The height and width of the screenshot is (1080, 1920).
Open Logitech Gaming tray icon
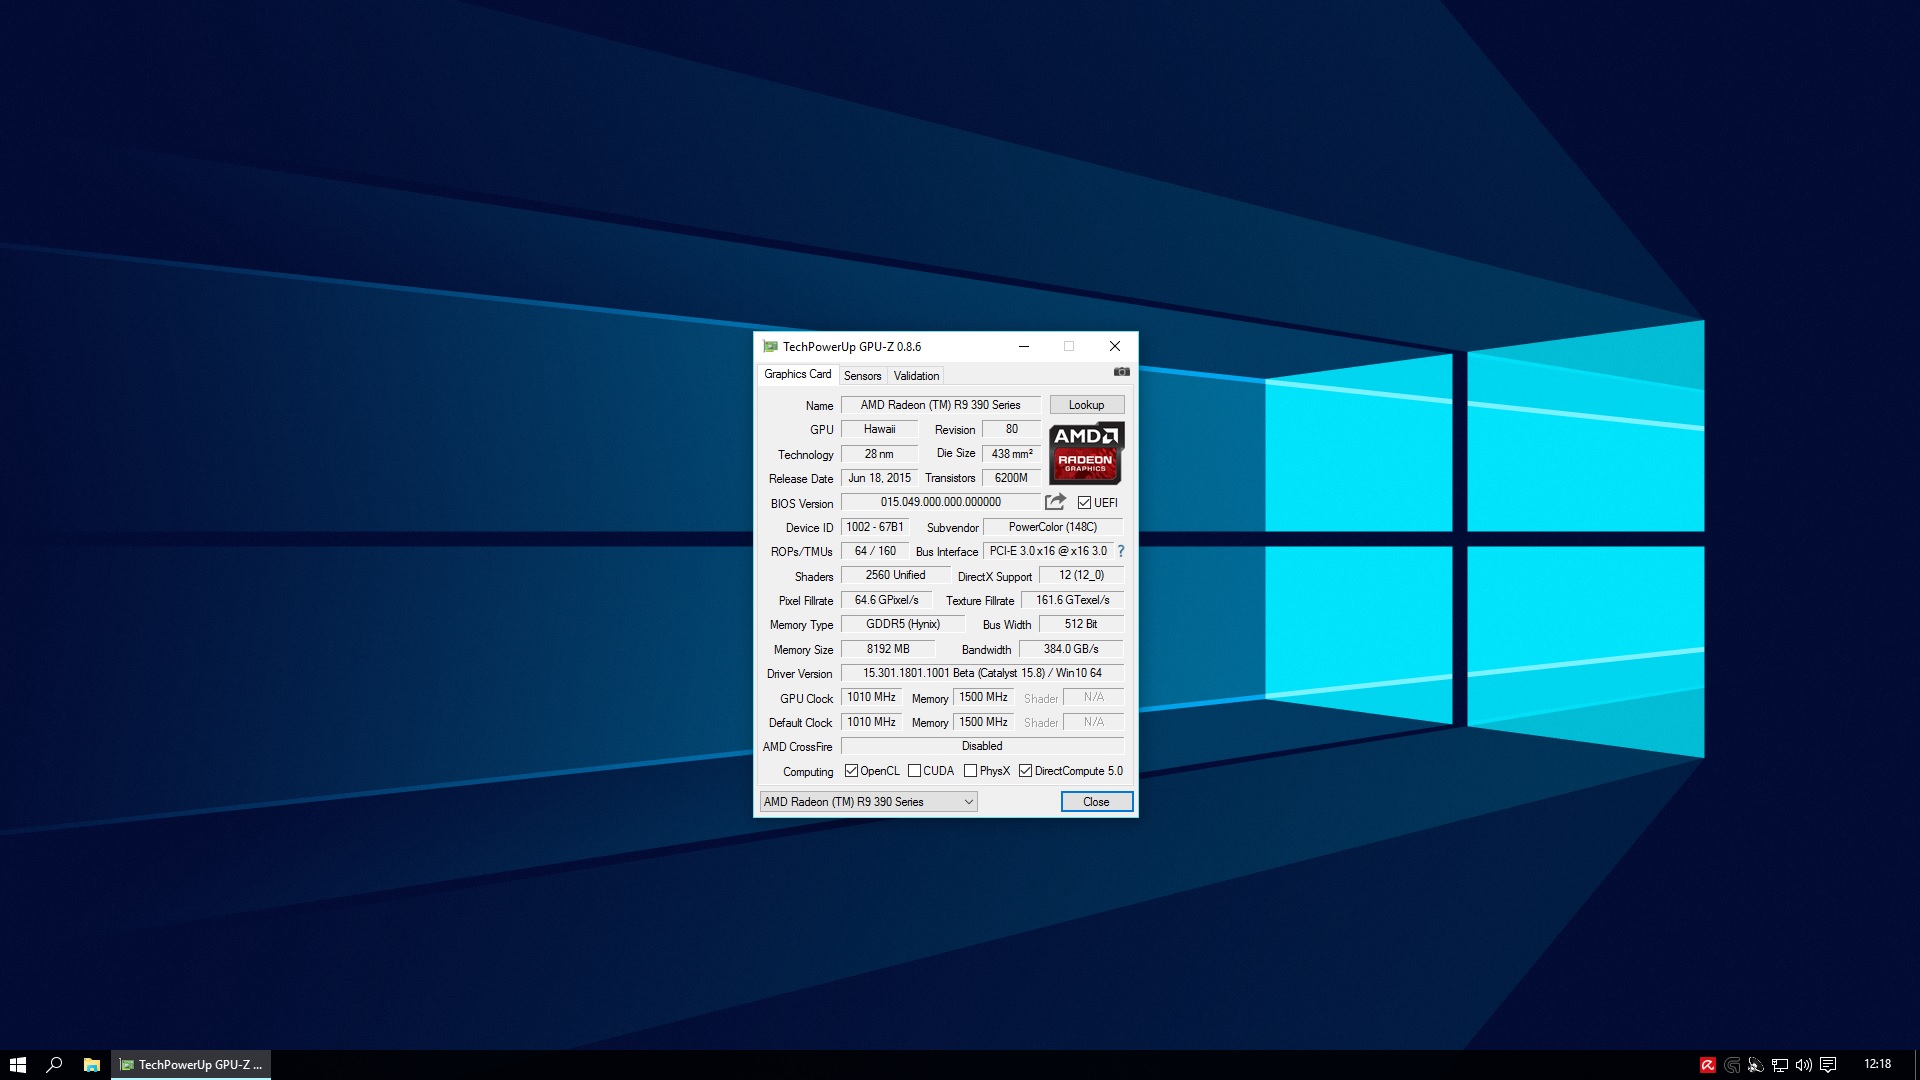[x=1732, y=1065]
